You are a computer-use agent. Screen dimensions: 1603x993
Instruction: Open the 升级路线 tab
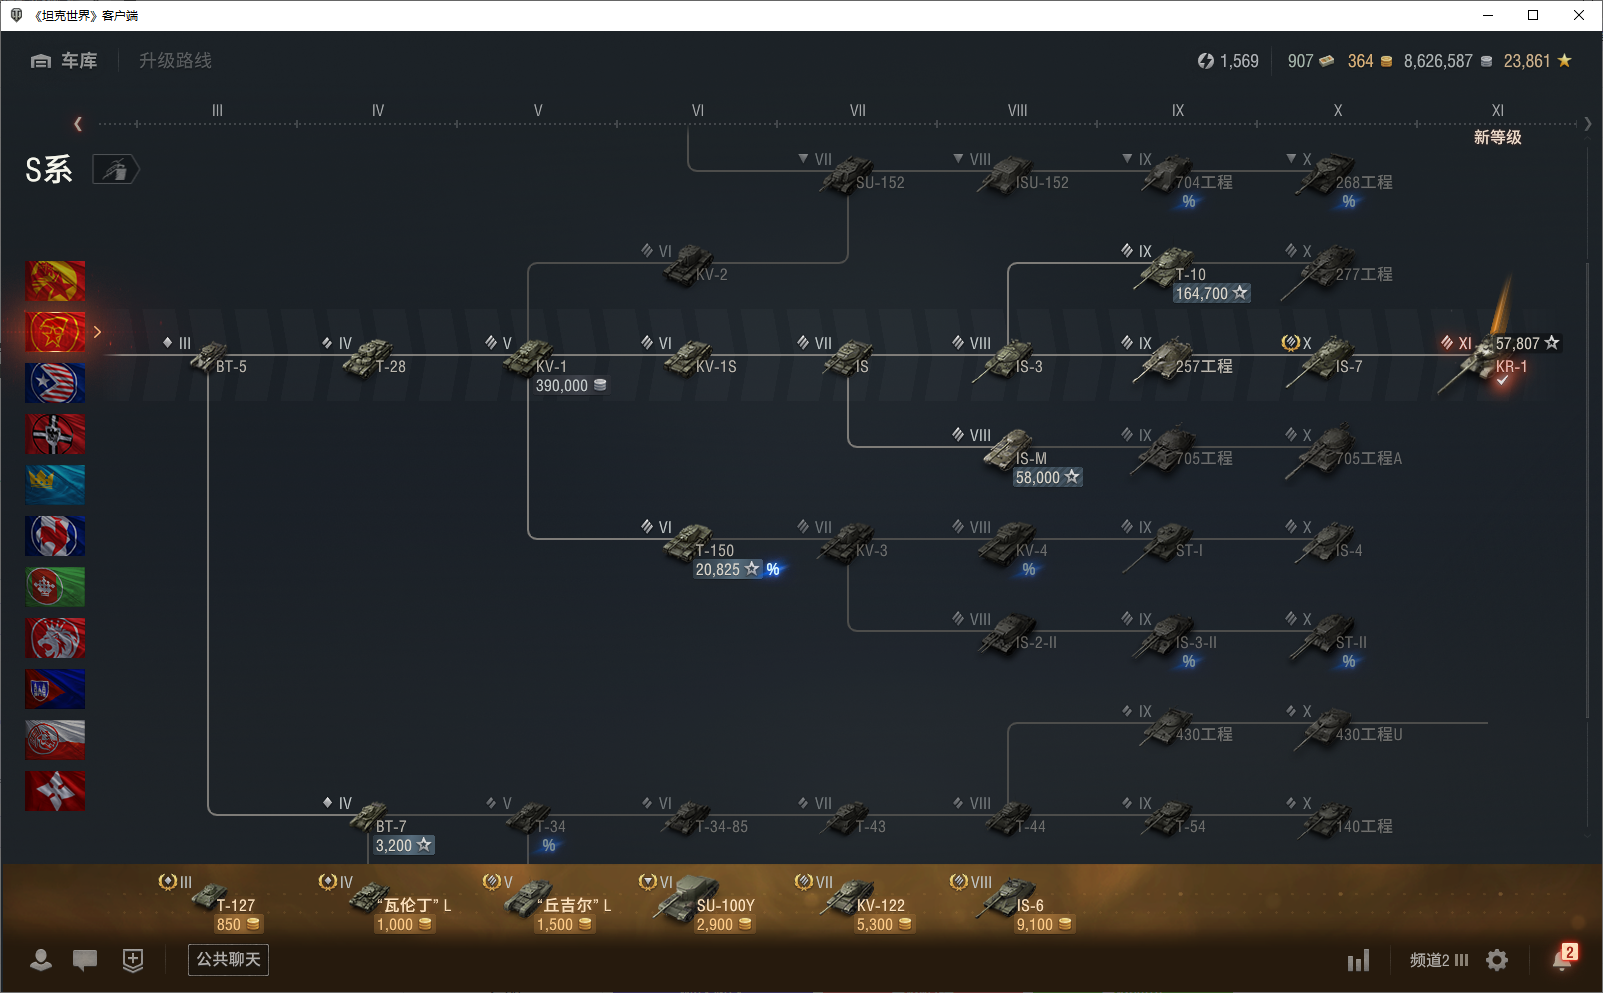click(175, 61)
